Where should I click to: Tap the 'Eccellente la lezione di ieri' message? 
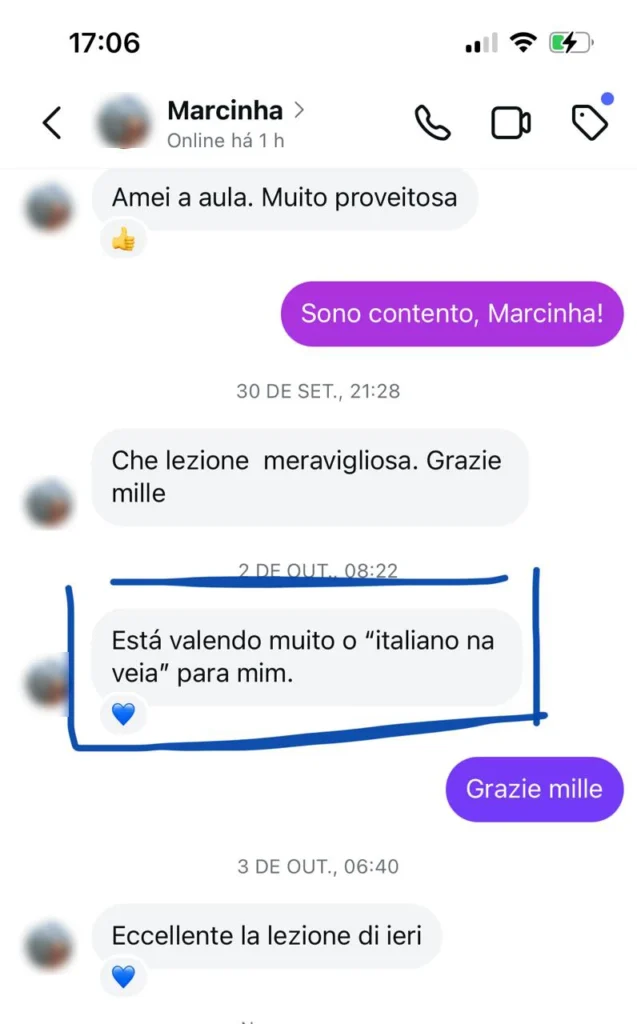[267, 936]
